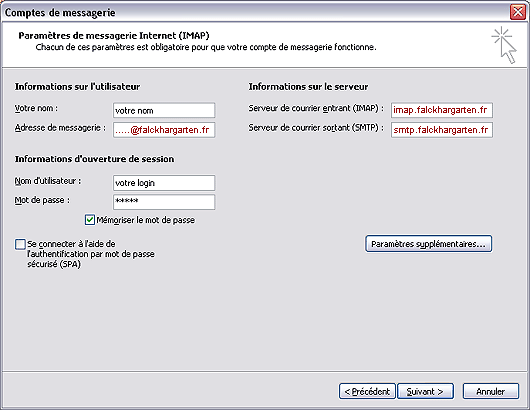
Task: Click the label "Mémoriser le mot de passe"
Action: click(x=146, y=220)
